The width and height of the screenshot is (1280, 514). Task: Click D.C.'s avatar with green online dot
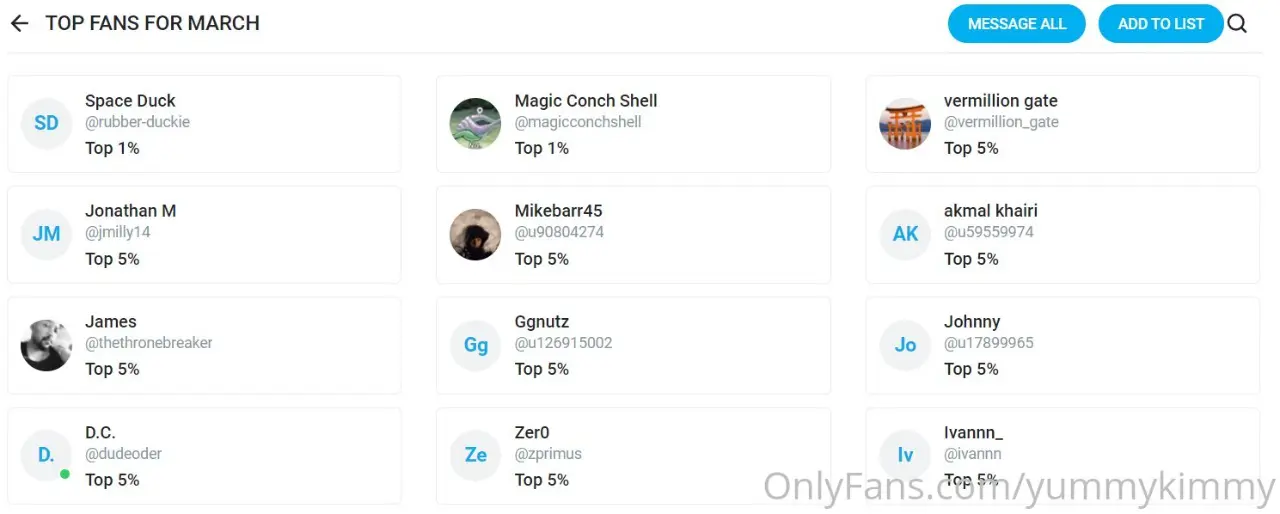pyautogui.click(x=46, y=455)
